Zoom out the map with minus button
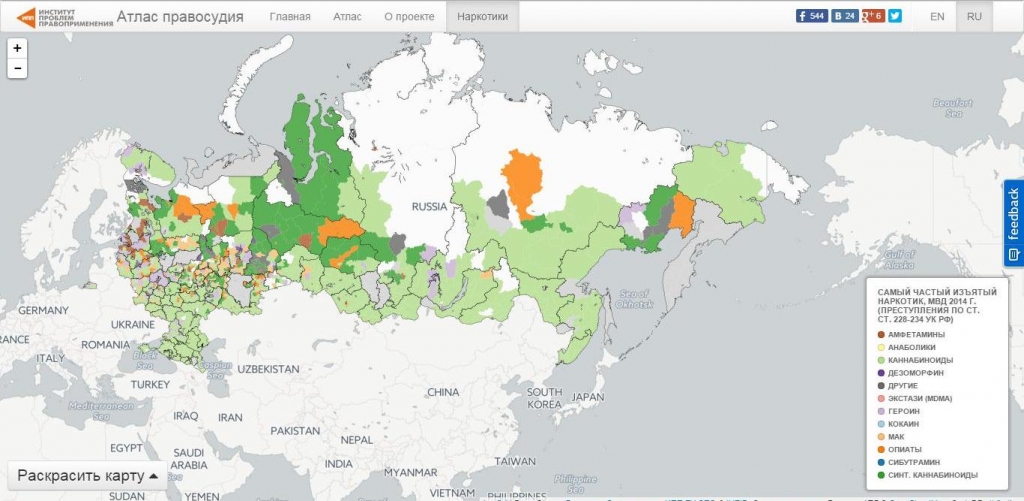Screen dimensions: 1024x501 17,68
